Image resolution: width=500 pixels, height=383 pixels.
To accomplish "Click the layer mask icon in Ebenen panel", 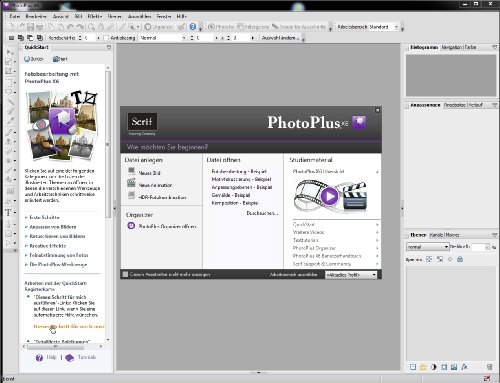I will (x=444, y=367).
